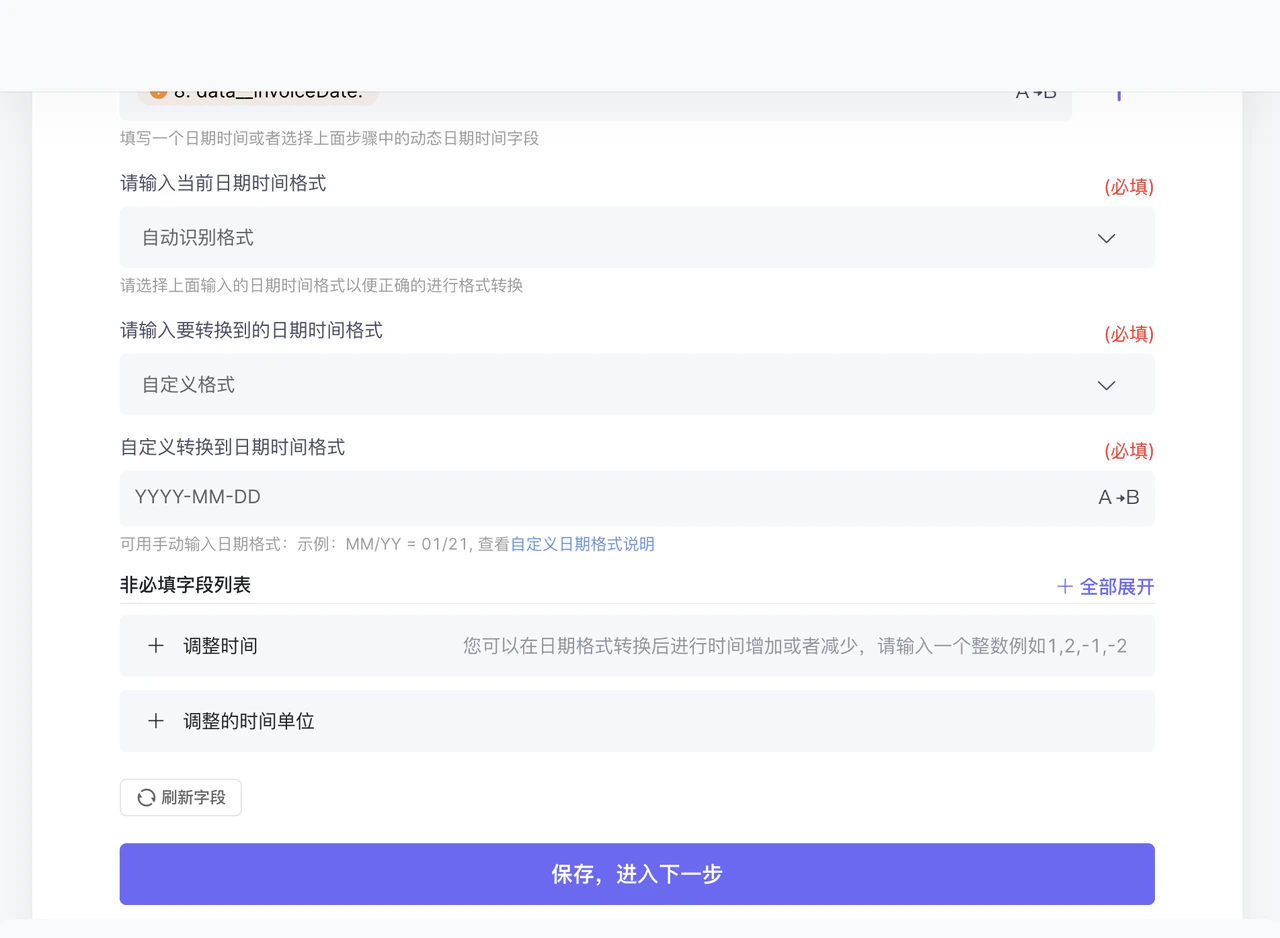Click the plus icon beside 调整时间

pos(156,646)
